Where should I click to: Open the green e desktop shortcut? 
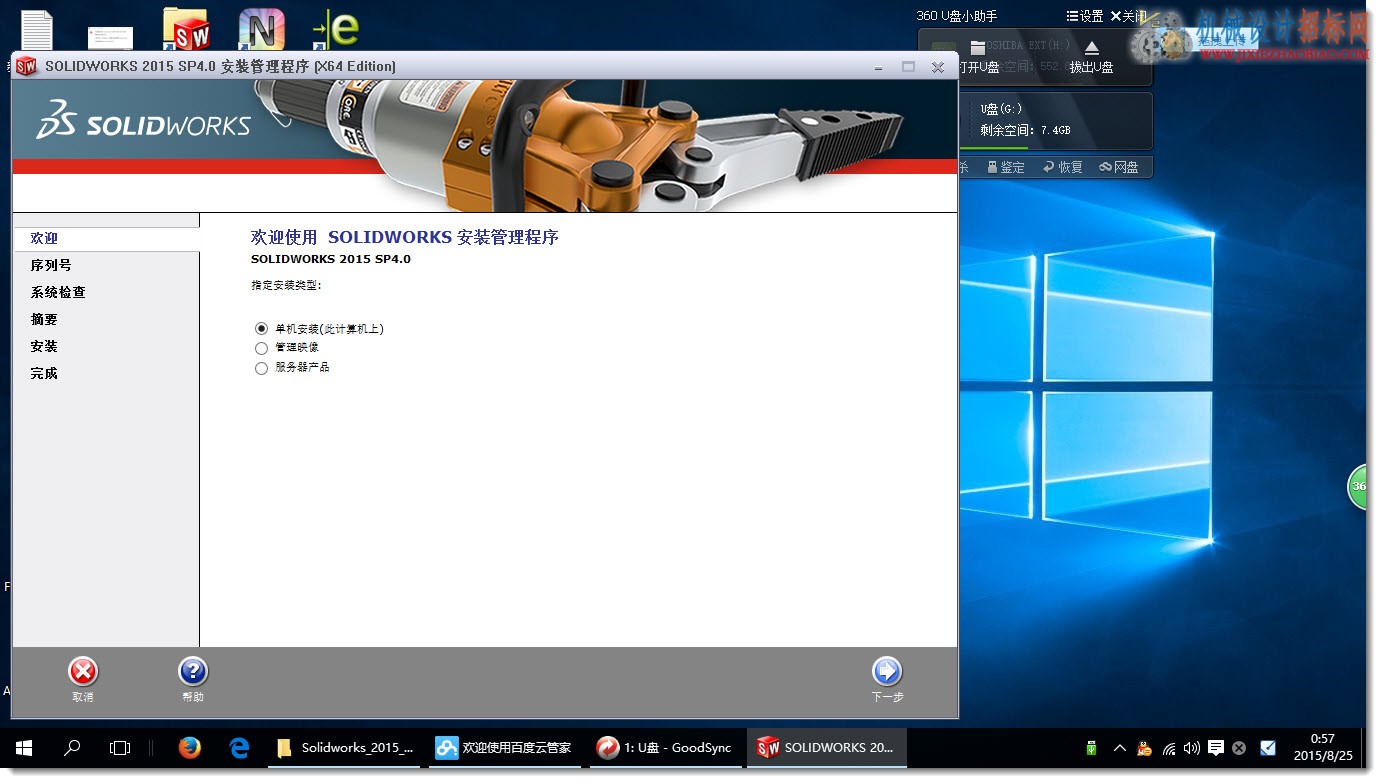[x=336, y=29]
